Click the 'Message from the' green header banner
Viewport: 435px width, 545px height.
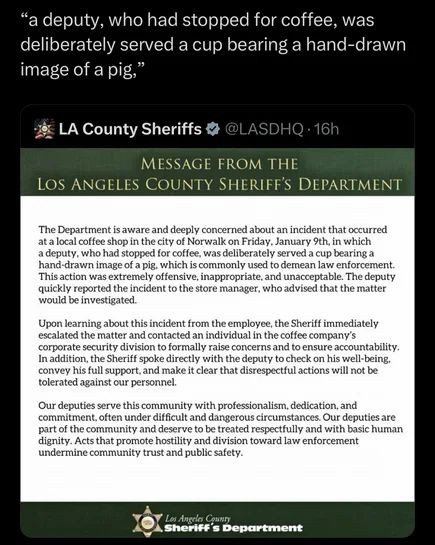click(x=218, y=172)
